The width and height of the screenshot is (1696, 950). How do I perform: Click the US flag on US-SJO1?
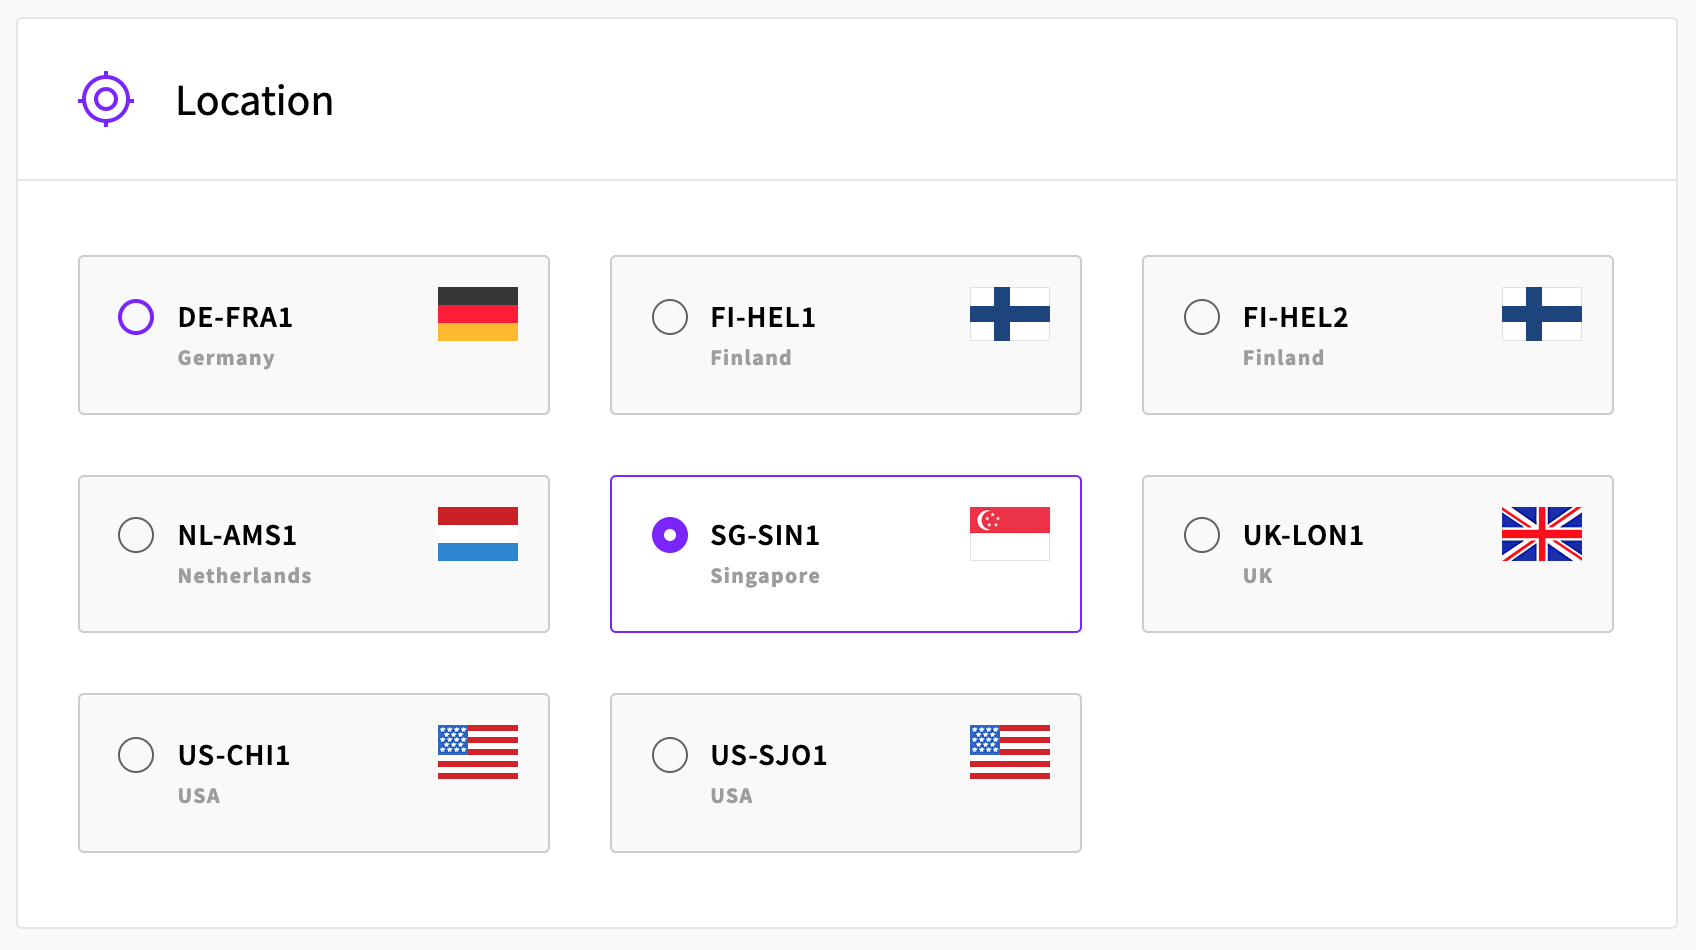[x=1009, y=752]
